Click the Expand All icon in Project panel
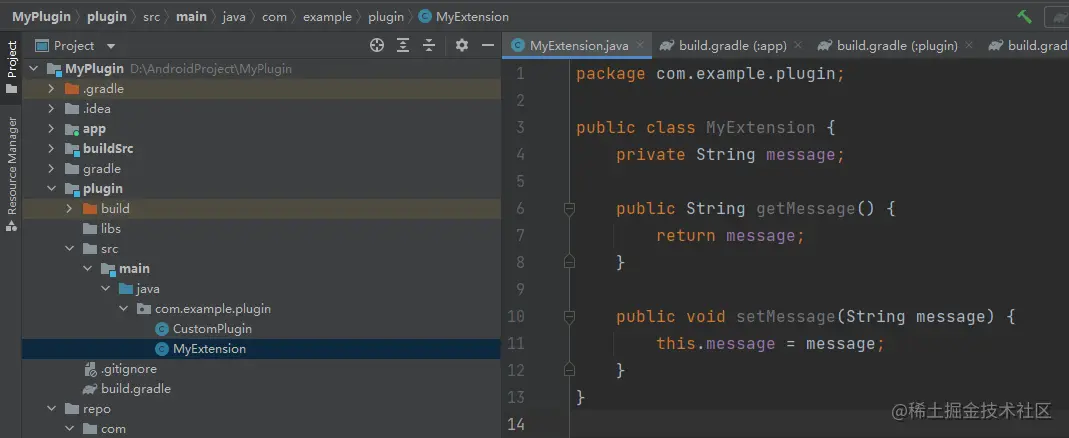Image resolution: width=1069 pixels, height=438 pixels. pyautogui.click(x=403, y=46)
